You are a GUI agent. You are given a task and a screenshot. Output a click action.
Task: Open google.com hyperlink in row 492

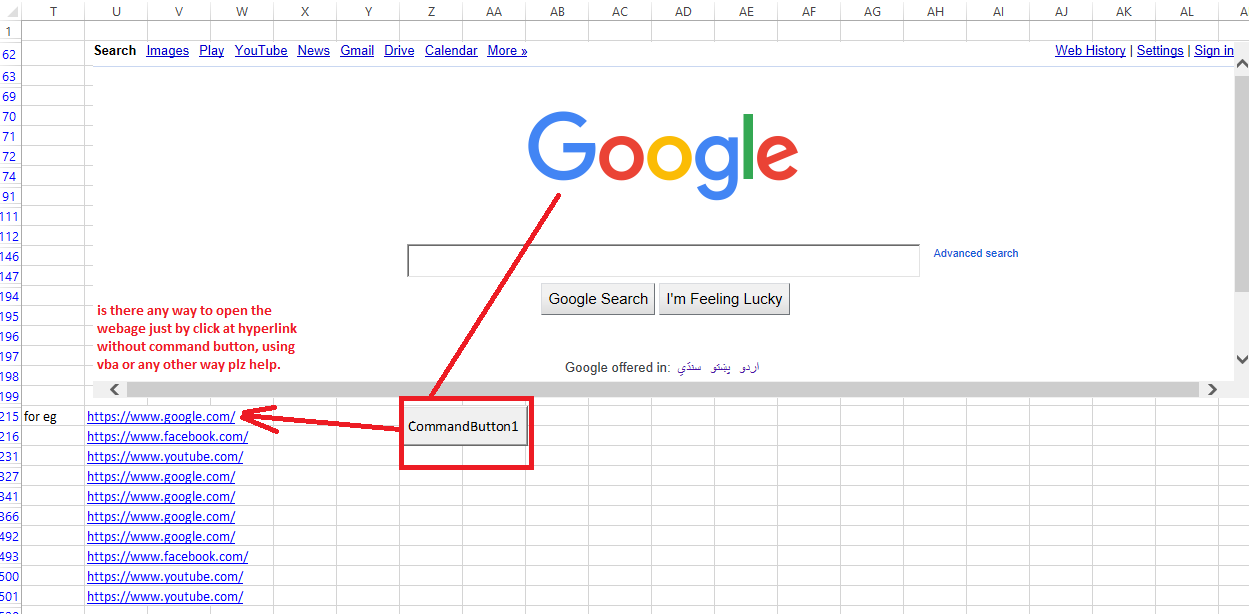pos(161,537)
